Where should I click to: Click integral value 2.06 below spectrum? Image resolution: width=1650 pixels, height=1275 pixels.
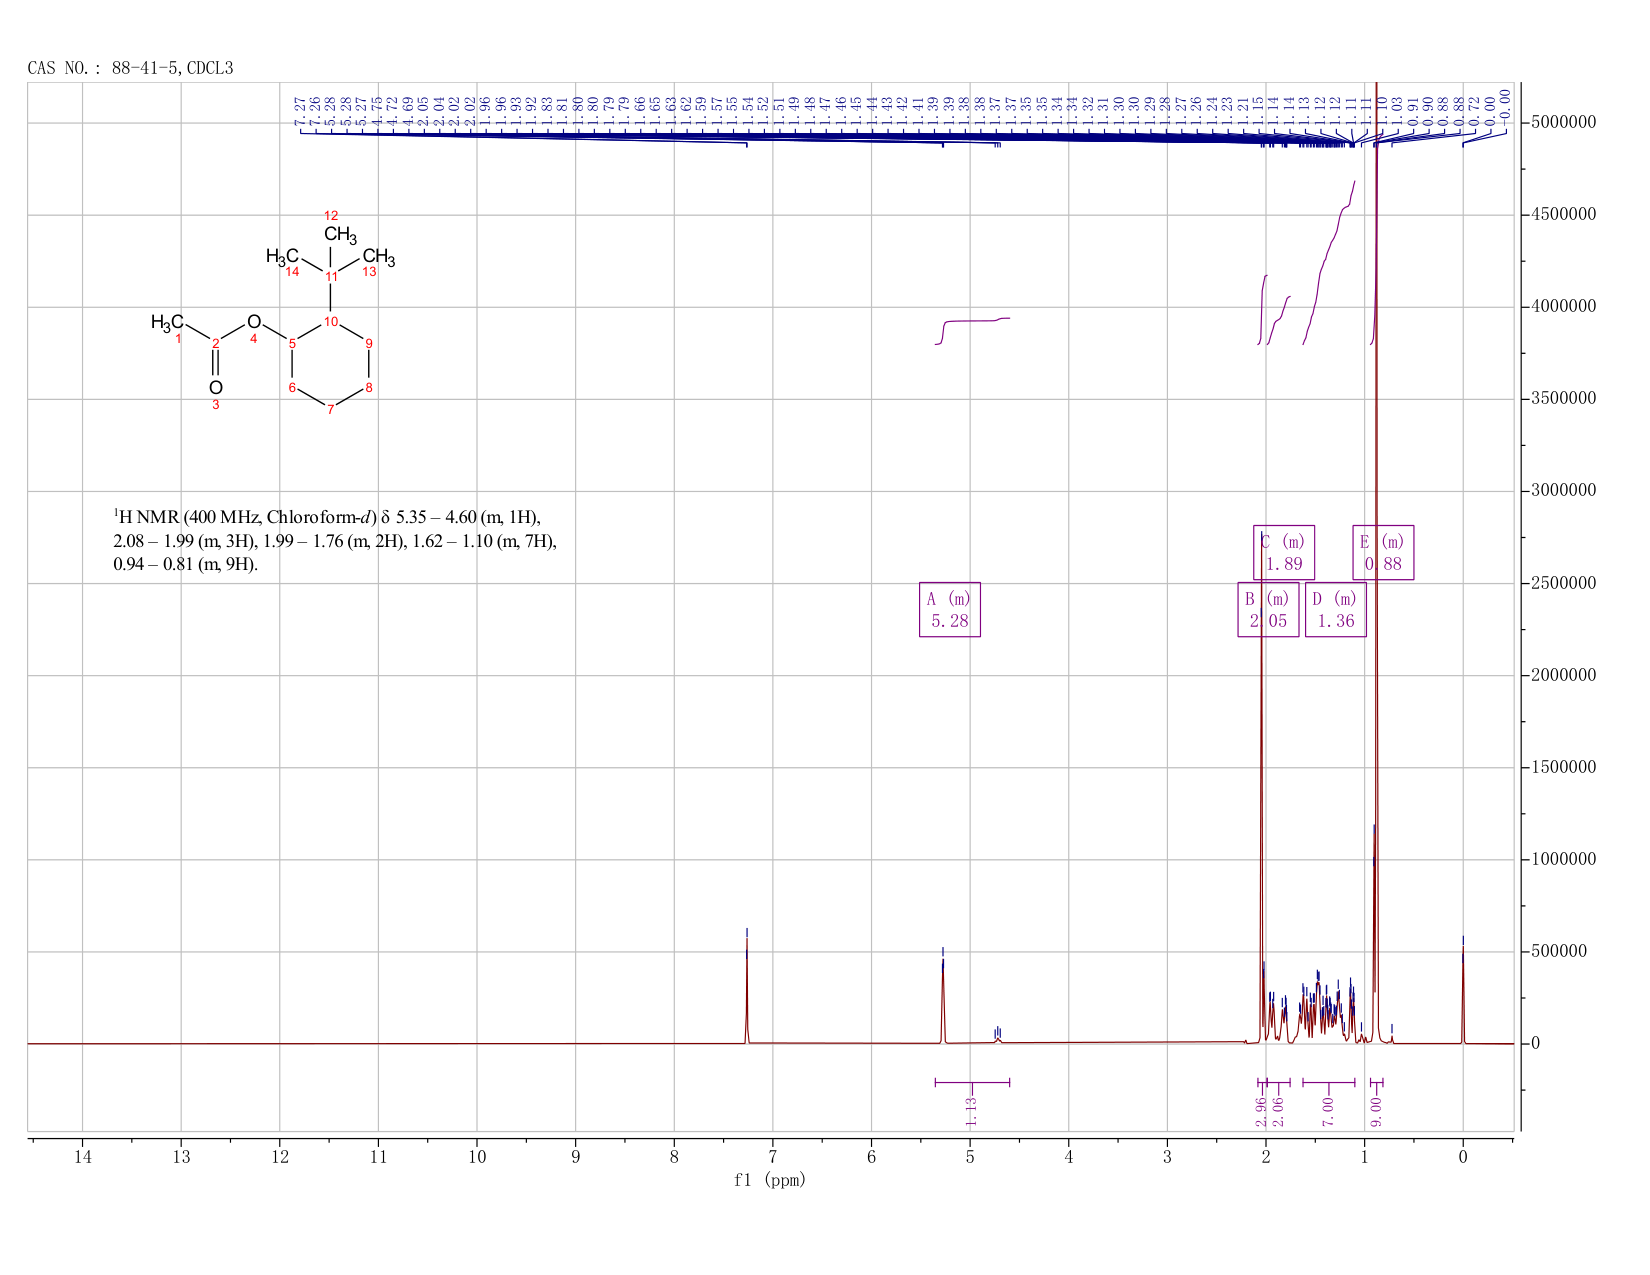tap(1277, 1110)
